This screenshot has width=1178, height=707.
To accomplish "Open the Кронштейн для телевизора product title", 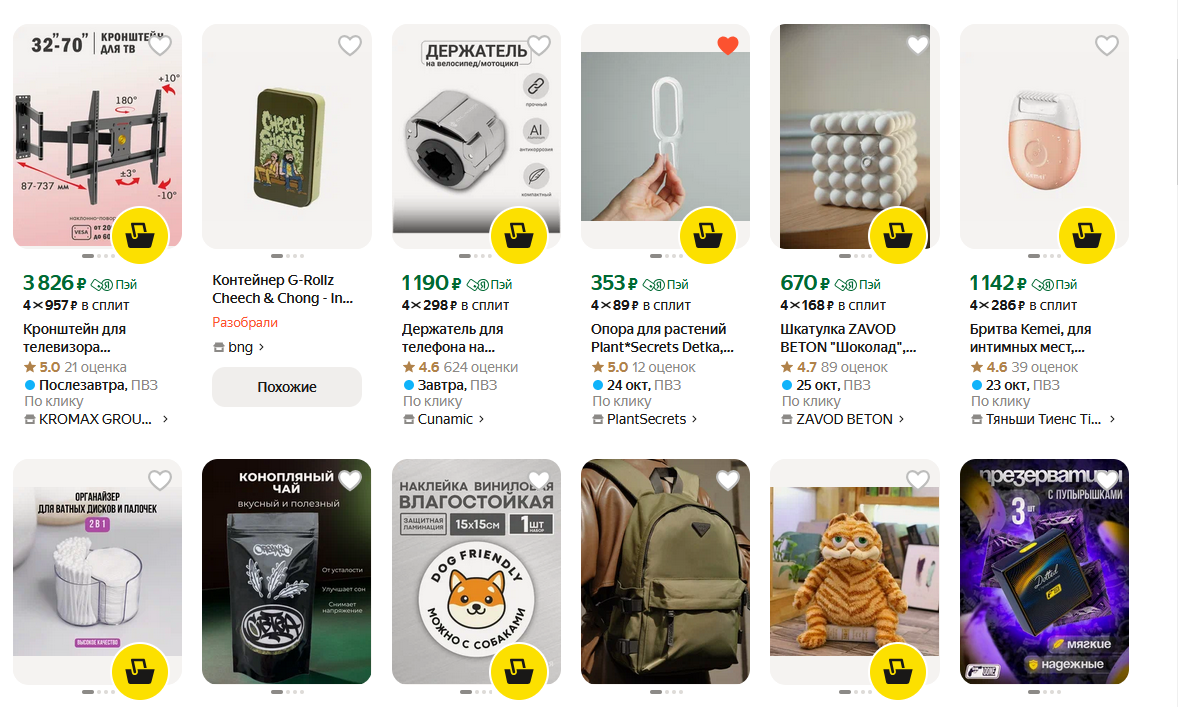I will point(75,338).
